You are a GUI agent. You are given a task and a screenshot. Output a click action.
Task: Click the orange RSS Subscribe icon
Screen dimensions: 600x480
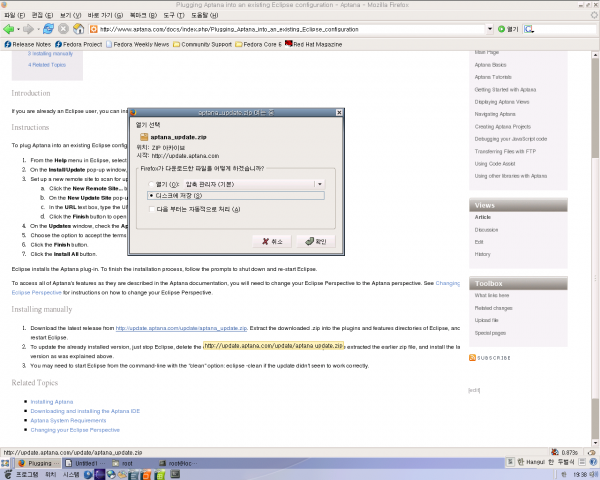pos(472,358)
